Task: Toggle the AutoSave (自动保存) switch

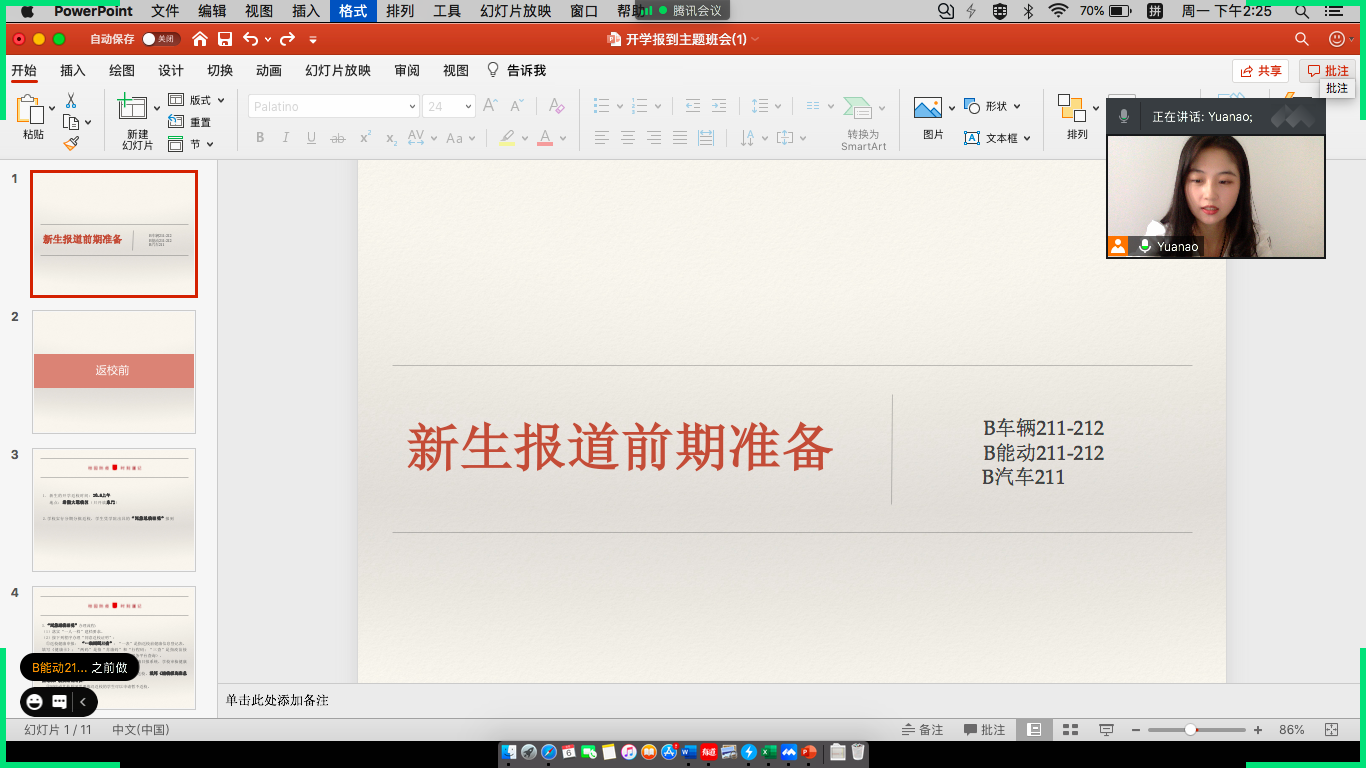Action: click(161, 39)
